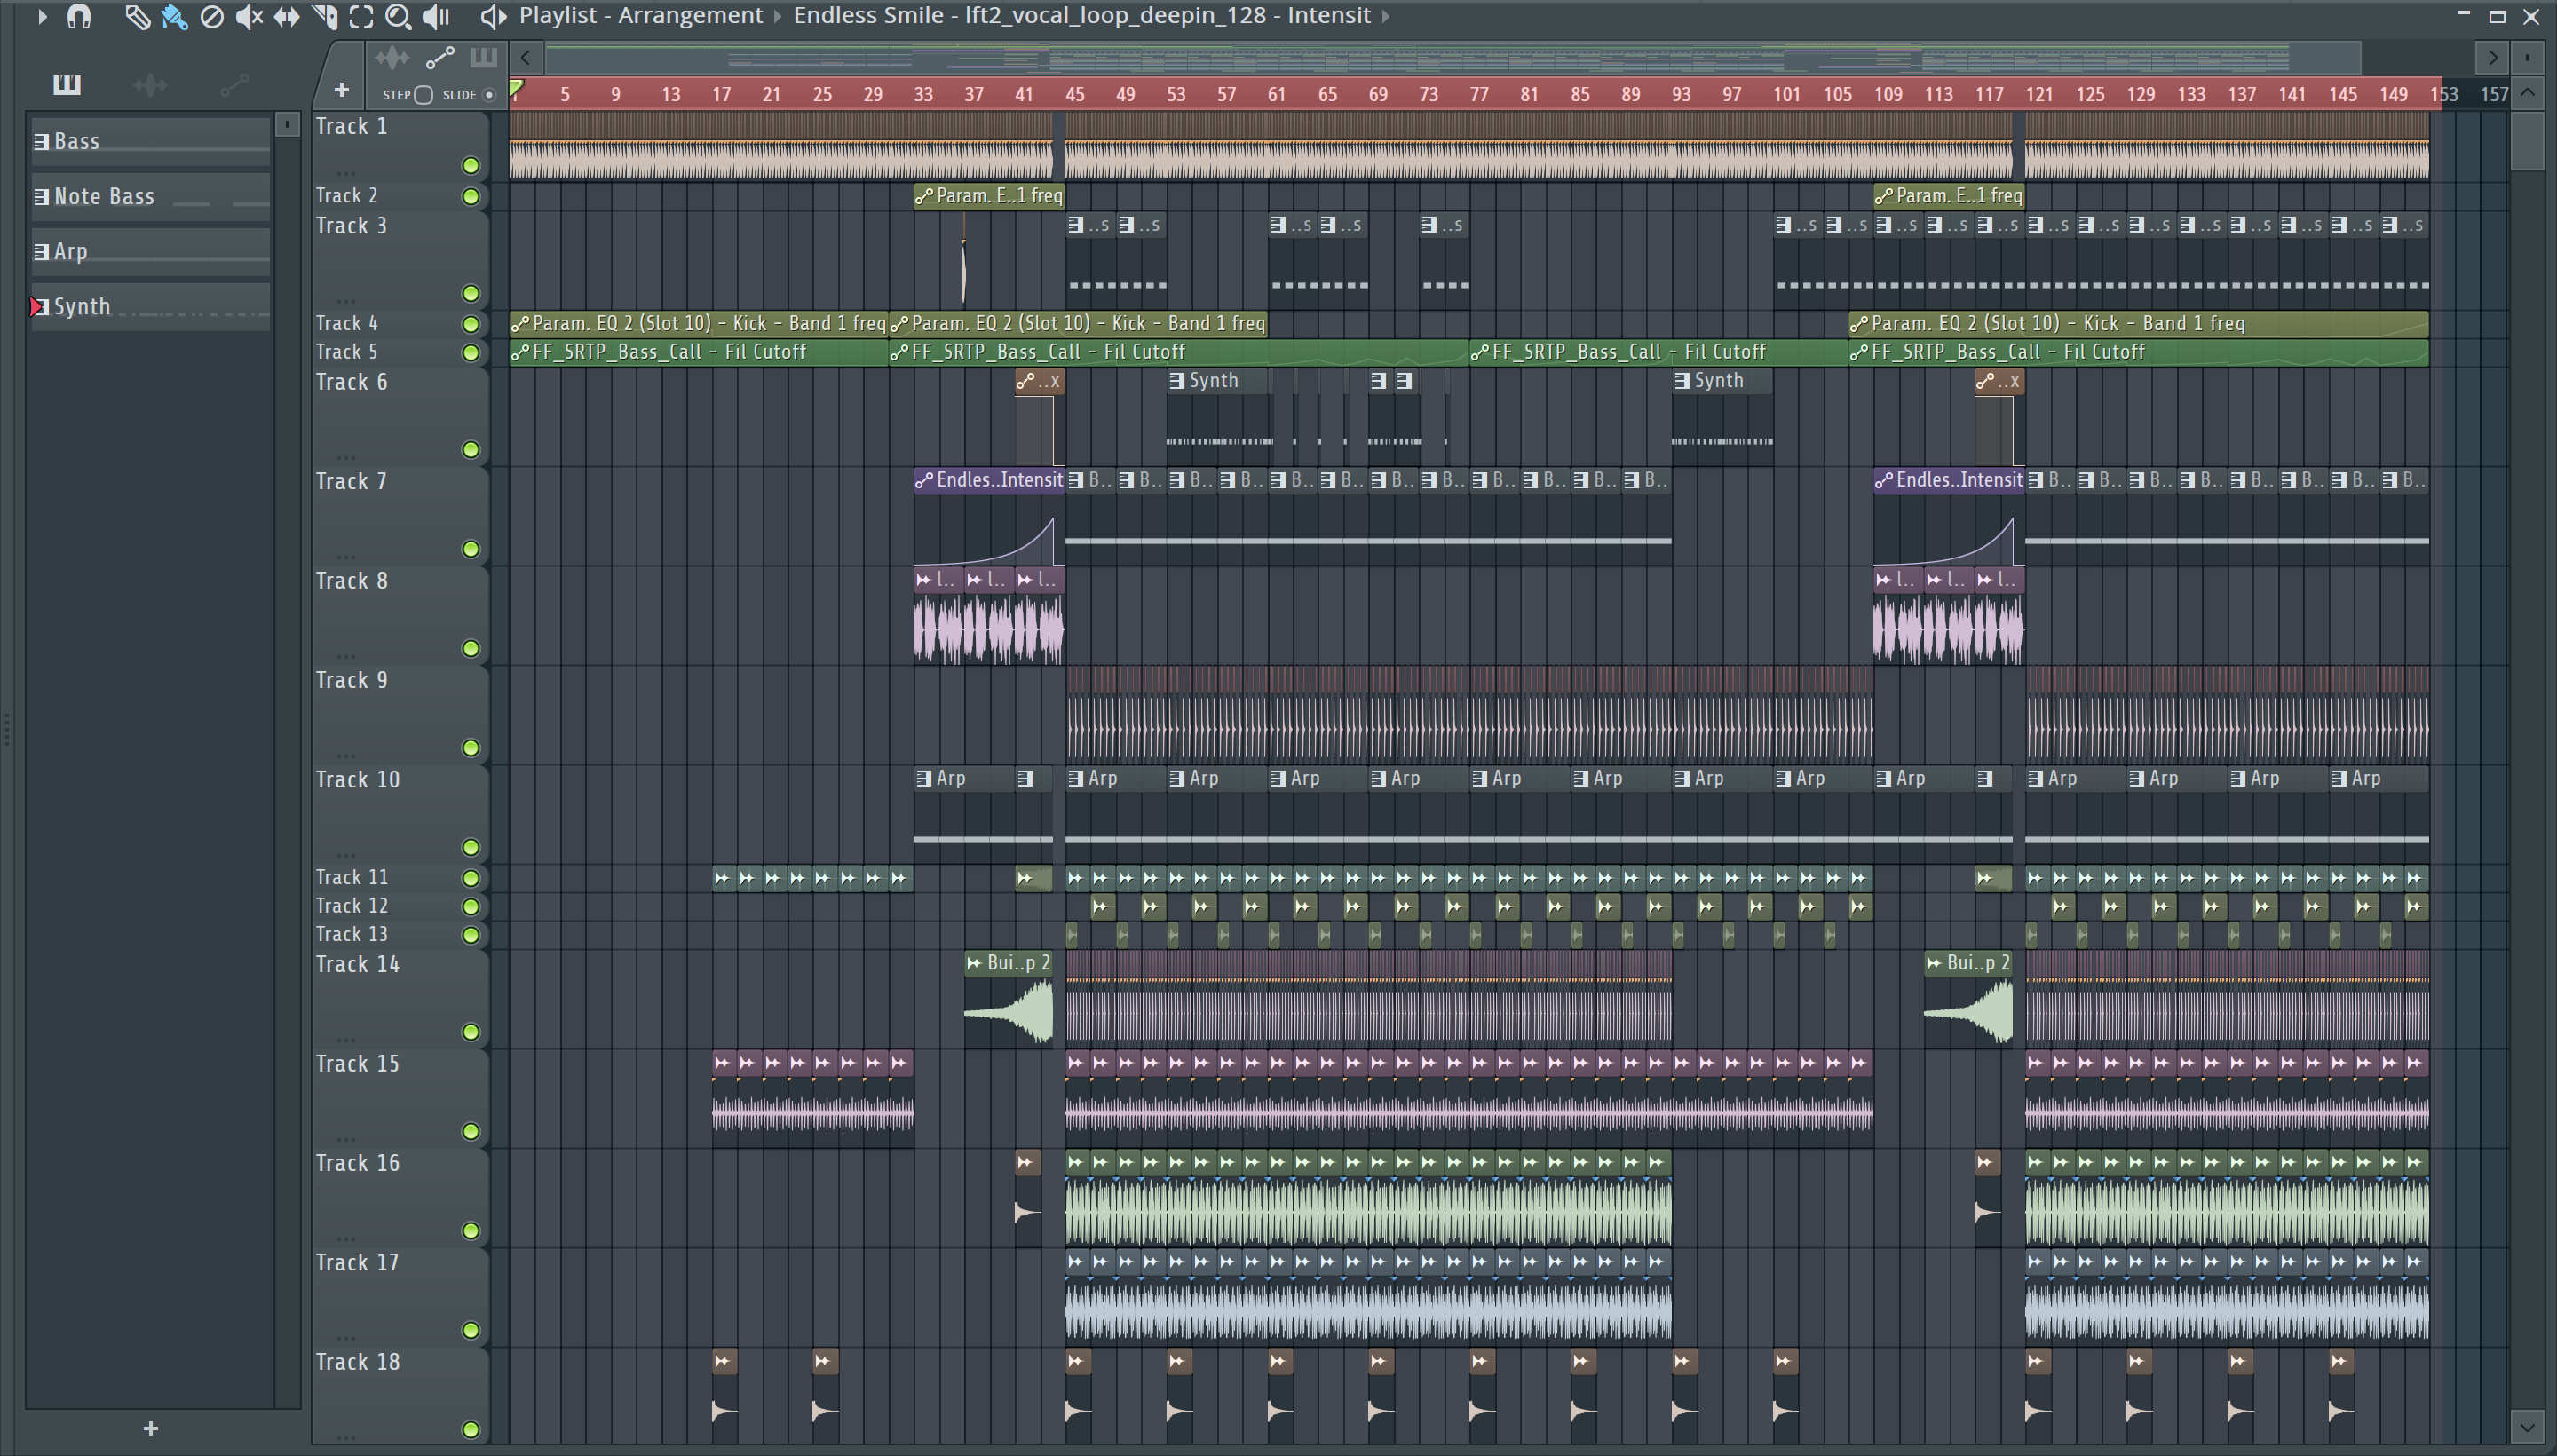Select the Slip tool
This screenshot has width=2557, height=1456.
286,16
